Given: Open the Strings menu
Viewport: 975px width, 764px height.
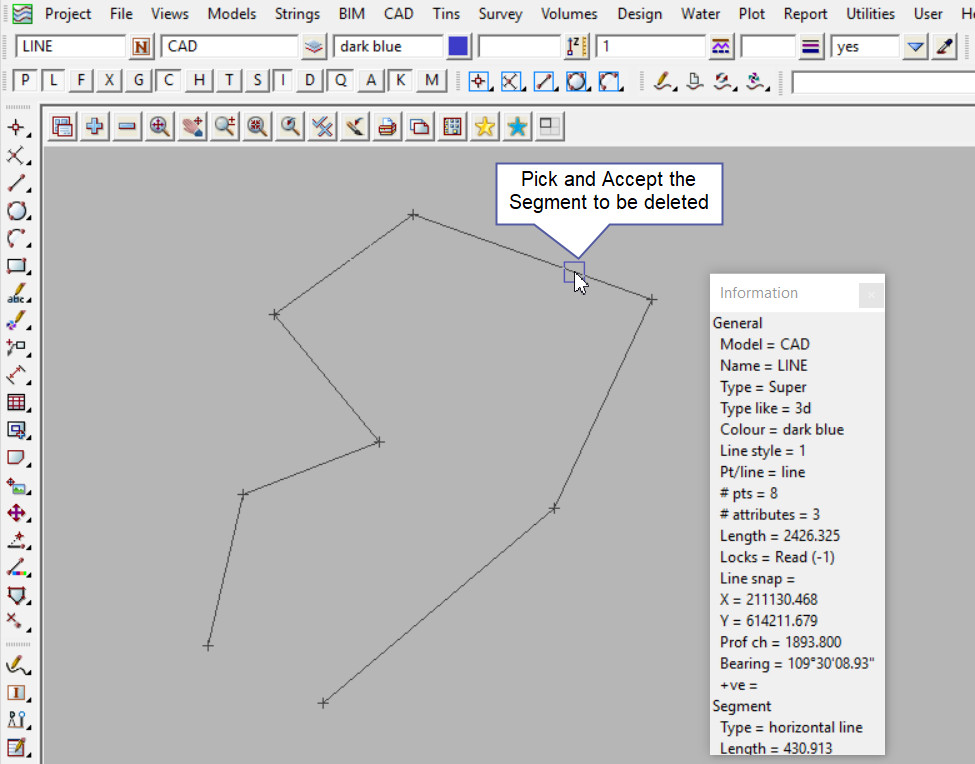Looking at the screenshot, I should click(297, 14).
